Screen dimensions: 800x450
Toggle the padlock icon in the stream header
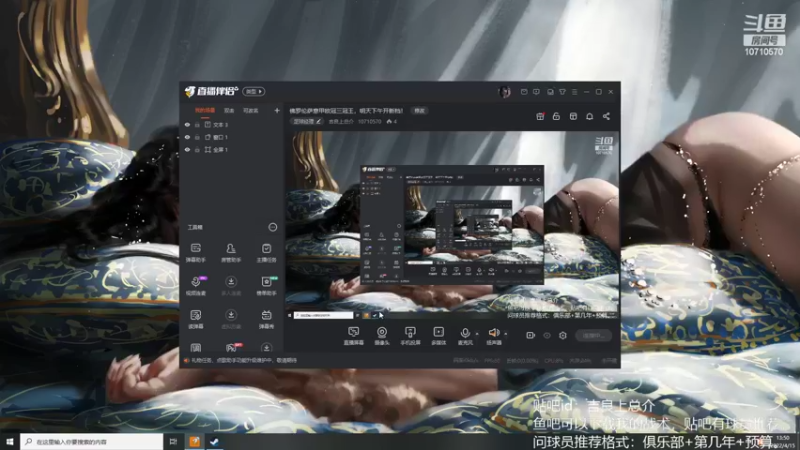pyautogui.click(x=556, y=116)
